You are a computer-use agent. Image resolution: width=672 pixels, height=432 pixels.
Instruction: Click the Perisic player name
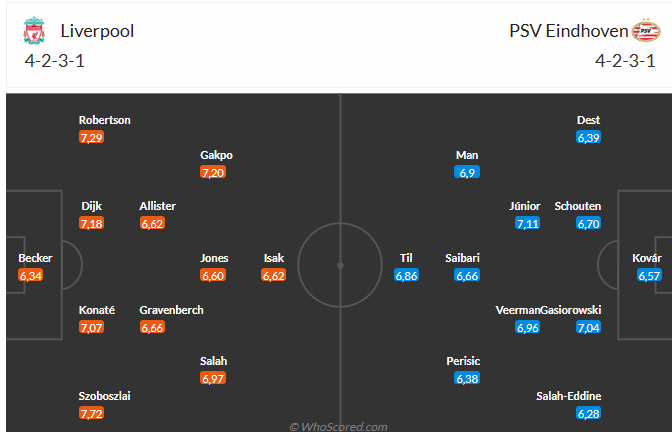click(x=465, y=361)
